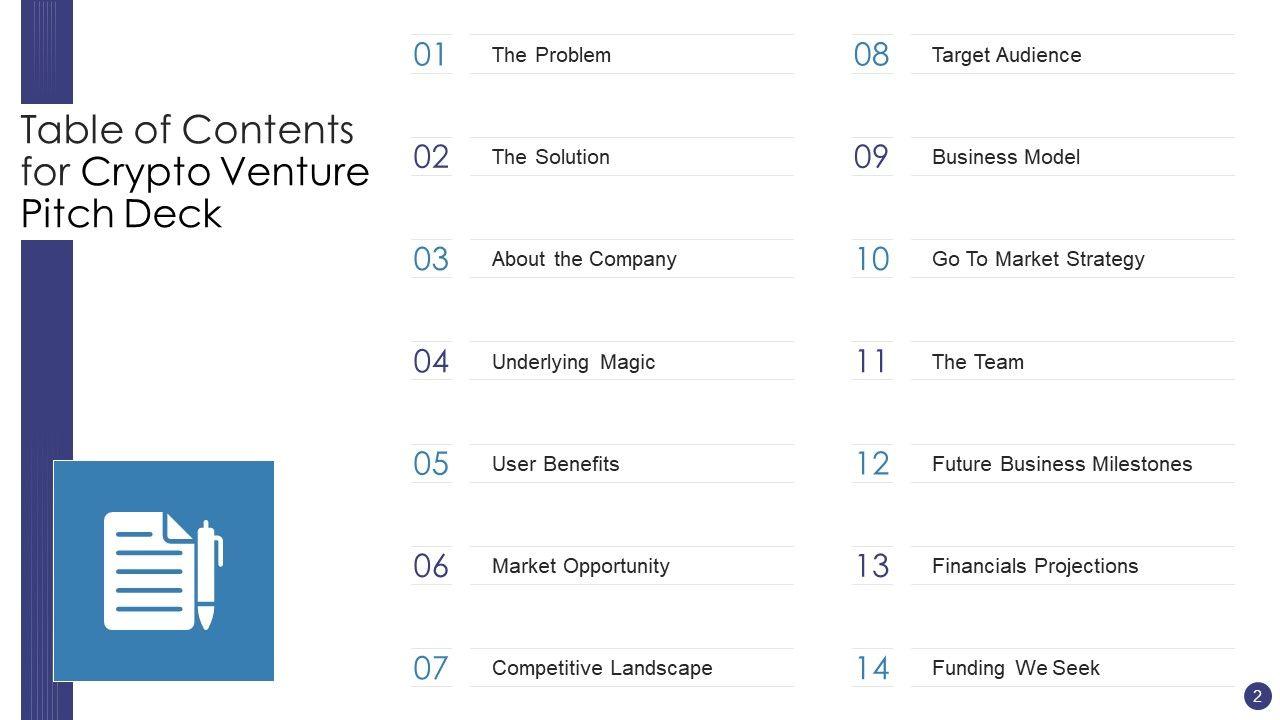The width and height of the screenshot is (1280, 720).
Task: Click the number 14 label
Action: point(872,668)
